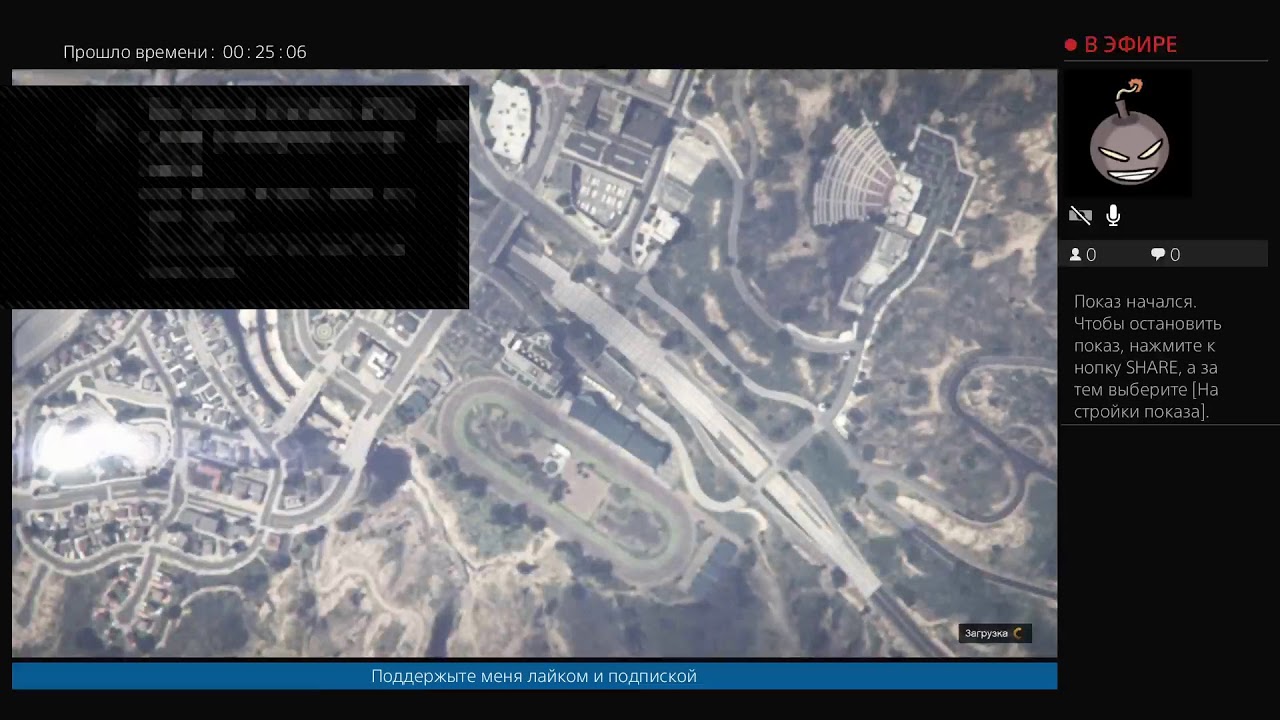The image size is (1280, 720).
Task: Click the viewers count person icon
Action: pyautogui.click(x=1076, y=255)
